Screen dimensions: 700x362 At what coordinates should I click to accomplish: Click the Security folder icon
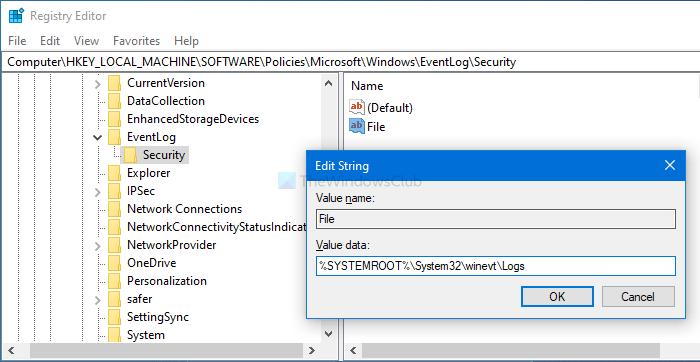(130, 155)
